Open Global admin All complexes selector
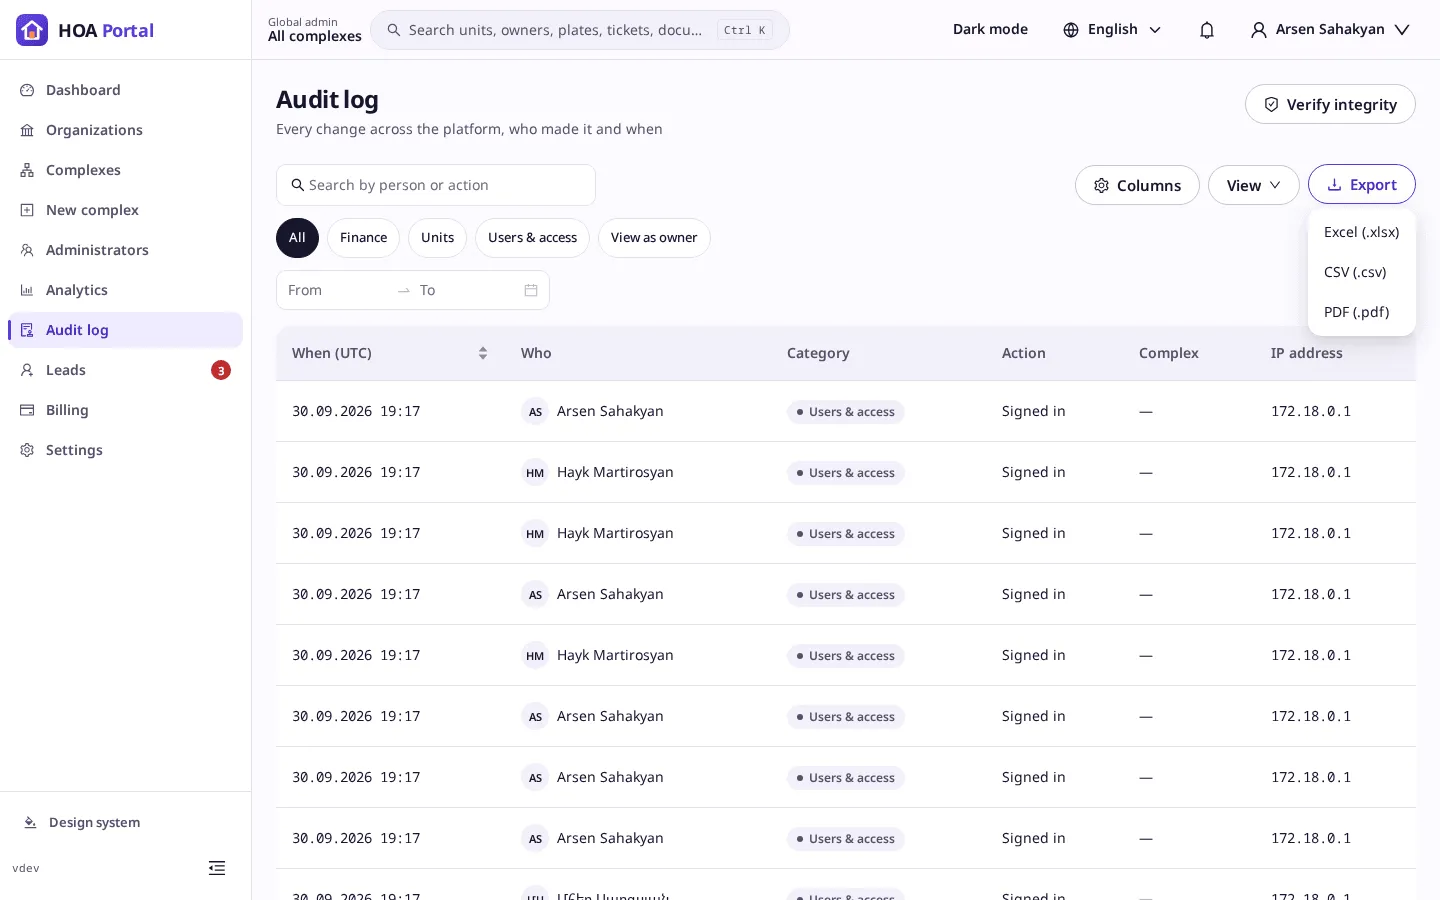Screen dimensions: 1440x900 (315, 30)
